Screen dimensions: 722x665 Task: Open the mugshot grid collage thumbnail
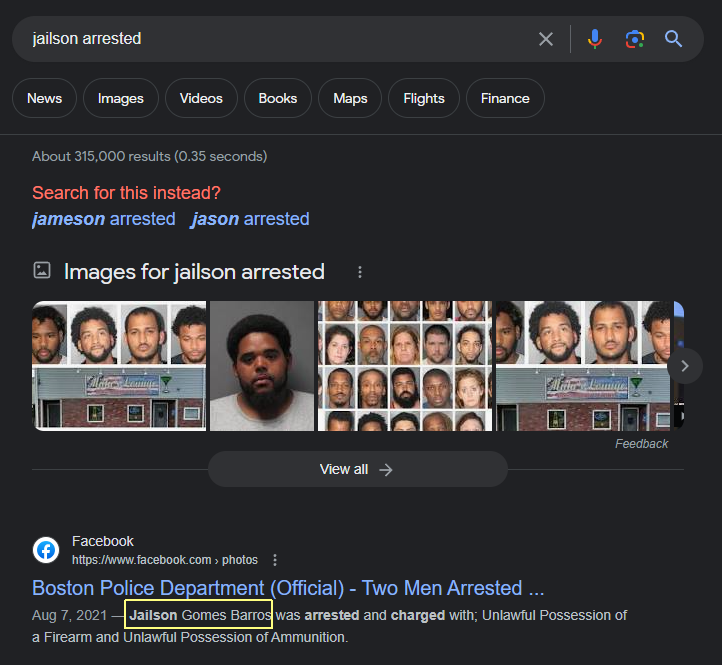(405, 366)
